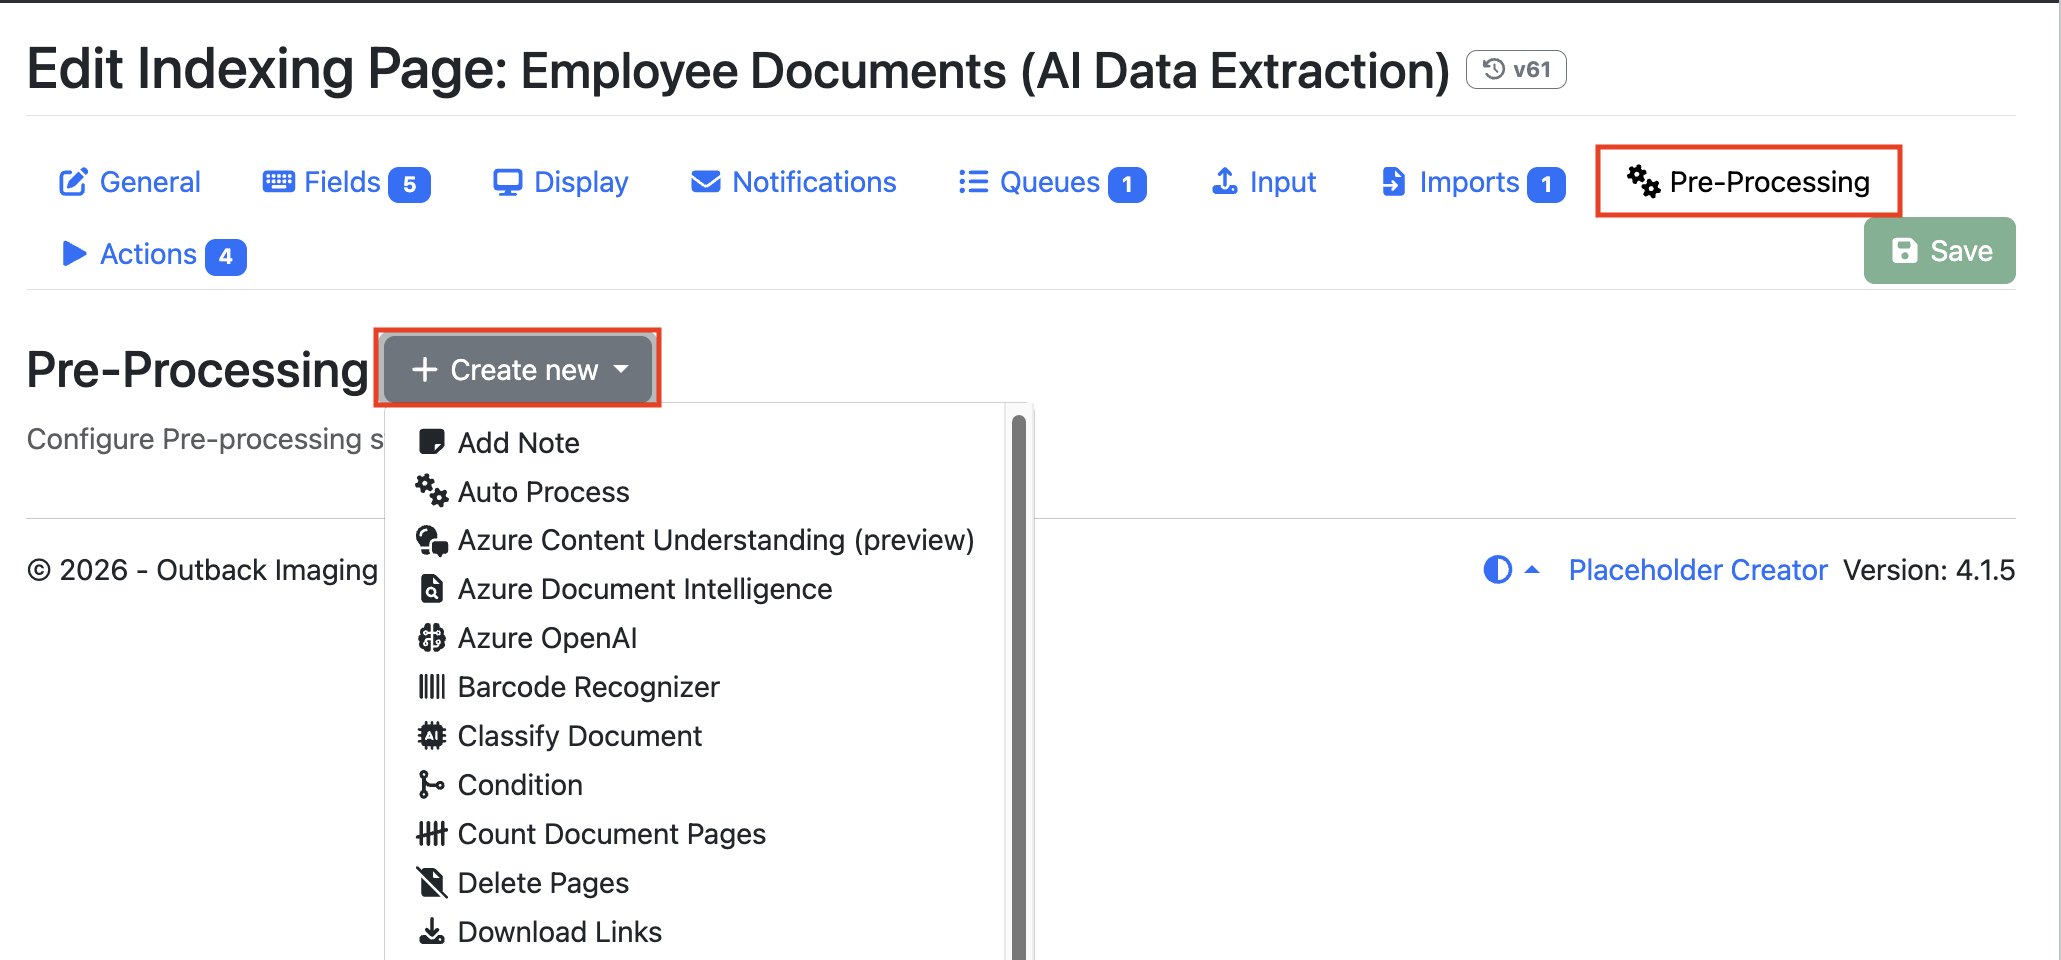This screenshot has height=960, width=2061.
Task: Click the Download Links arrow icon
Action: (431, 931)
